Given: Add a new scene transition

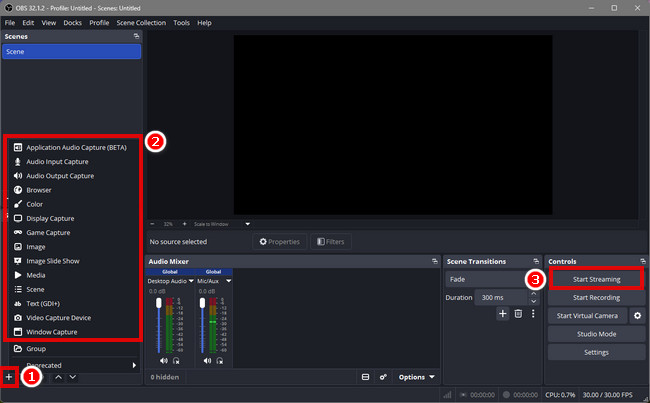Looking at the screenshot, I should [x=502, y=313].
